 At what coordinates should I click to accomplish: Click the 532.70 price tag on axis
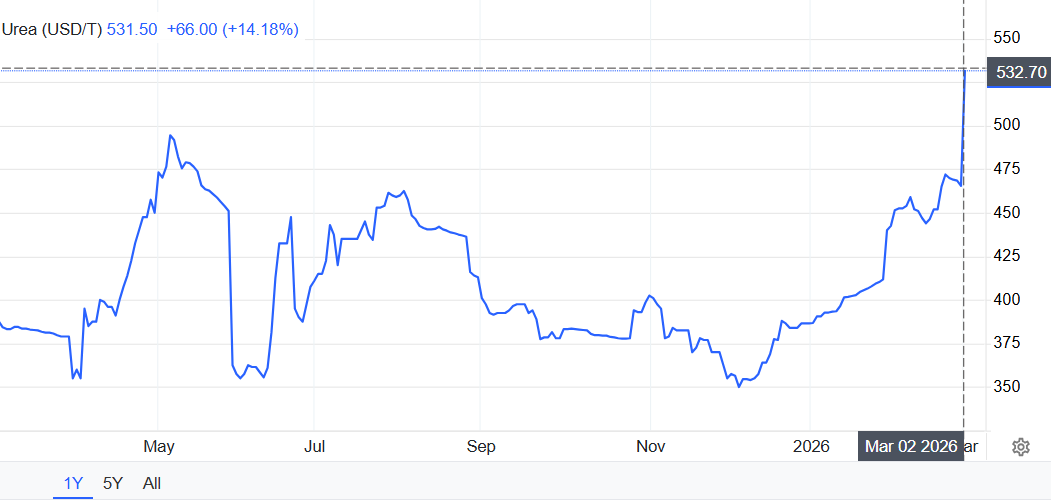pyautogui.click(x=1018, y=72)
